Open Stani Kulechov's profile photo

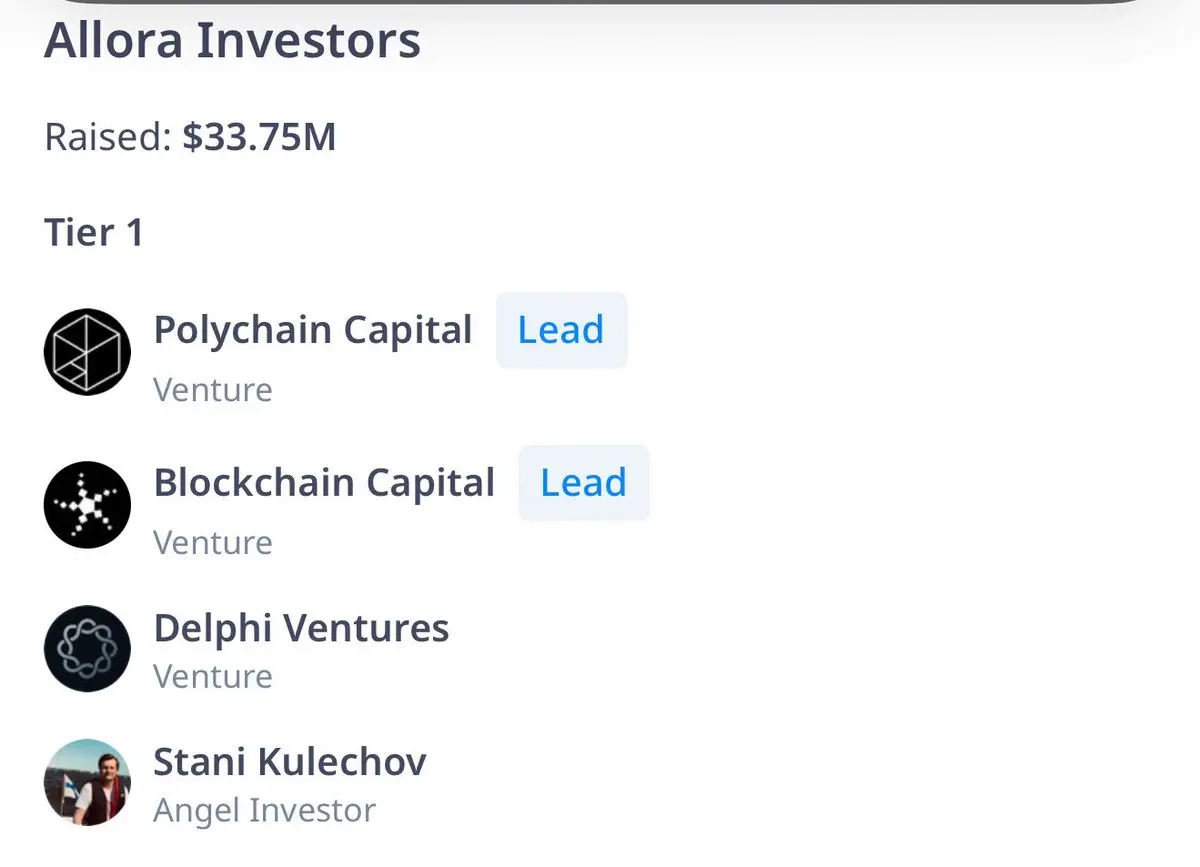[x=87, y=783]
